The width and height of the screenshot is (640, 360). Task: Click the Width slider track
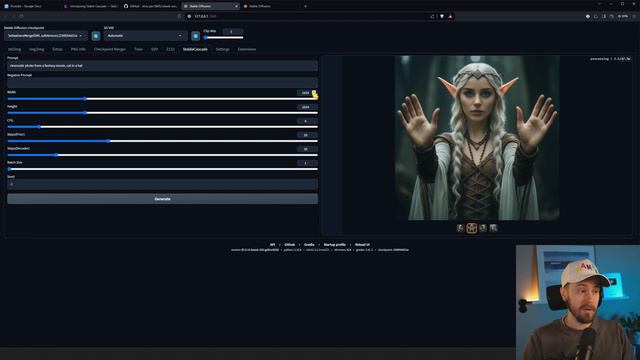pyautogui.click(x=162, y=99)
